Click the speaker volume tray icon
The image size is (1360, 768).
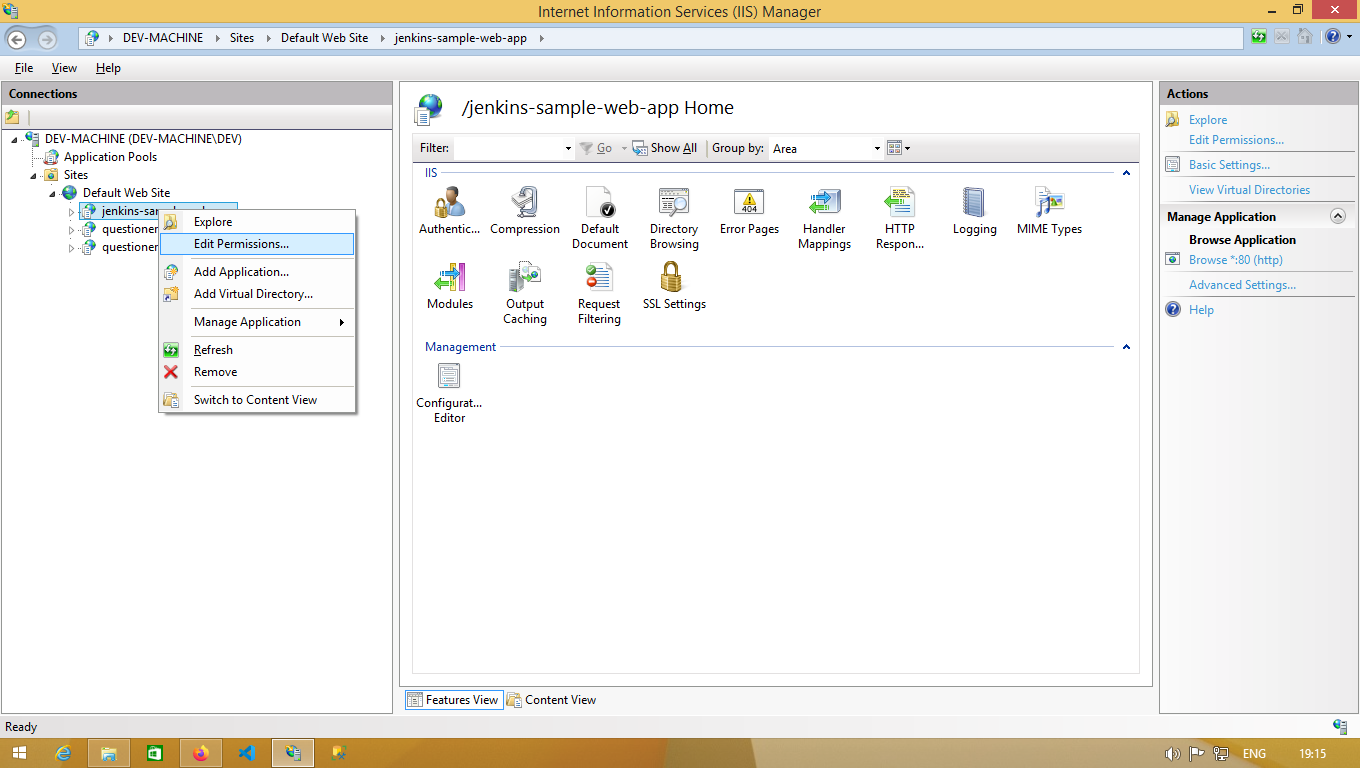pos(1173,754)
